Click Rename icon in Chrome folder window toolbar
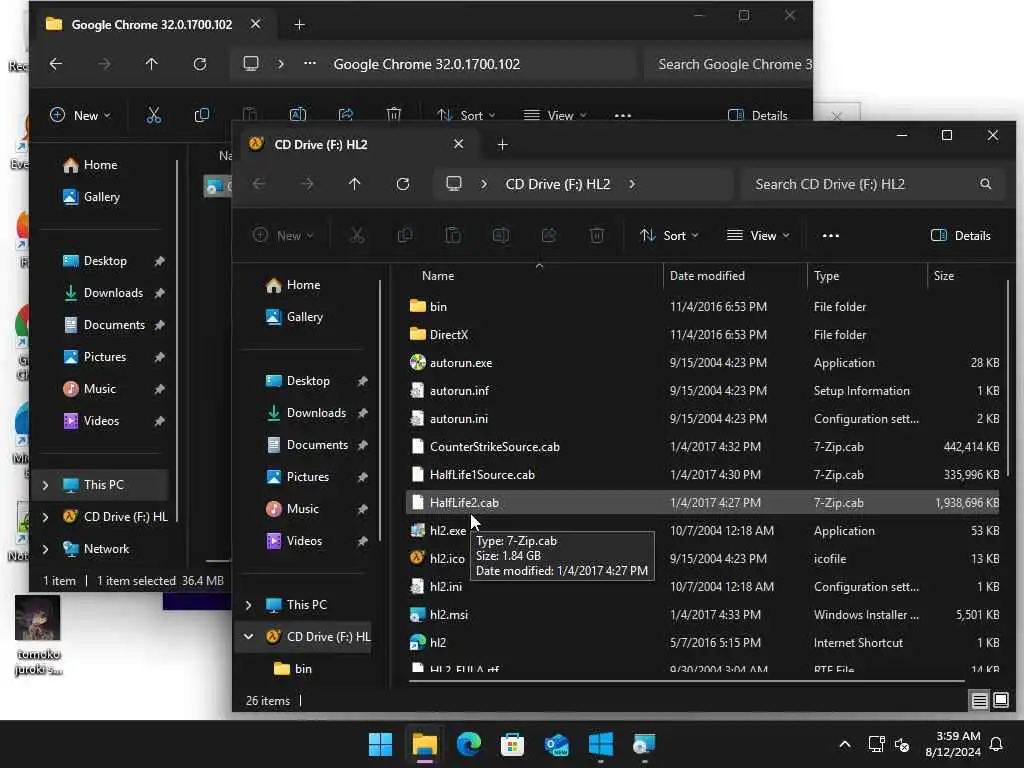Viewport: 1024px width, 768px height. [298, 116]
